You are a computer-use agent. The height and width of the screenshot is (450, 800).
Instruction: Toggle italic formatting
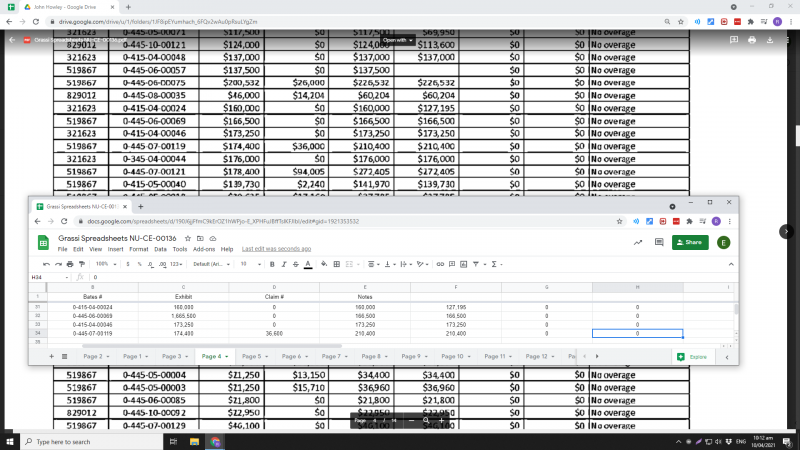[x=284, y=264]
